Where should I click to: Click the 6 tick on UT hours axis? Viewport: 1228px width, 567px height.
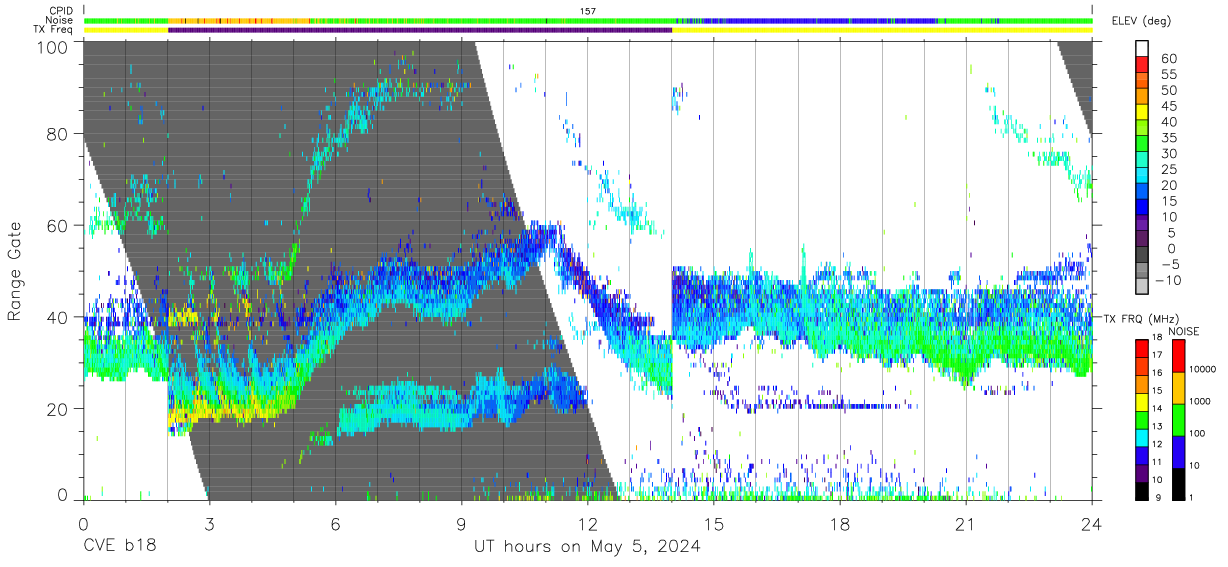[x=335, y=524]
